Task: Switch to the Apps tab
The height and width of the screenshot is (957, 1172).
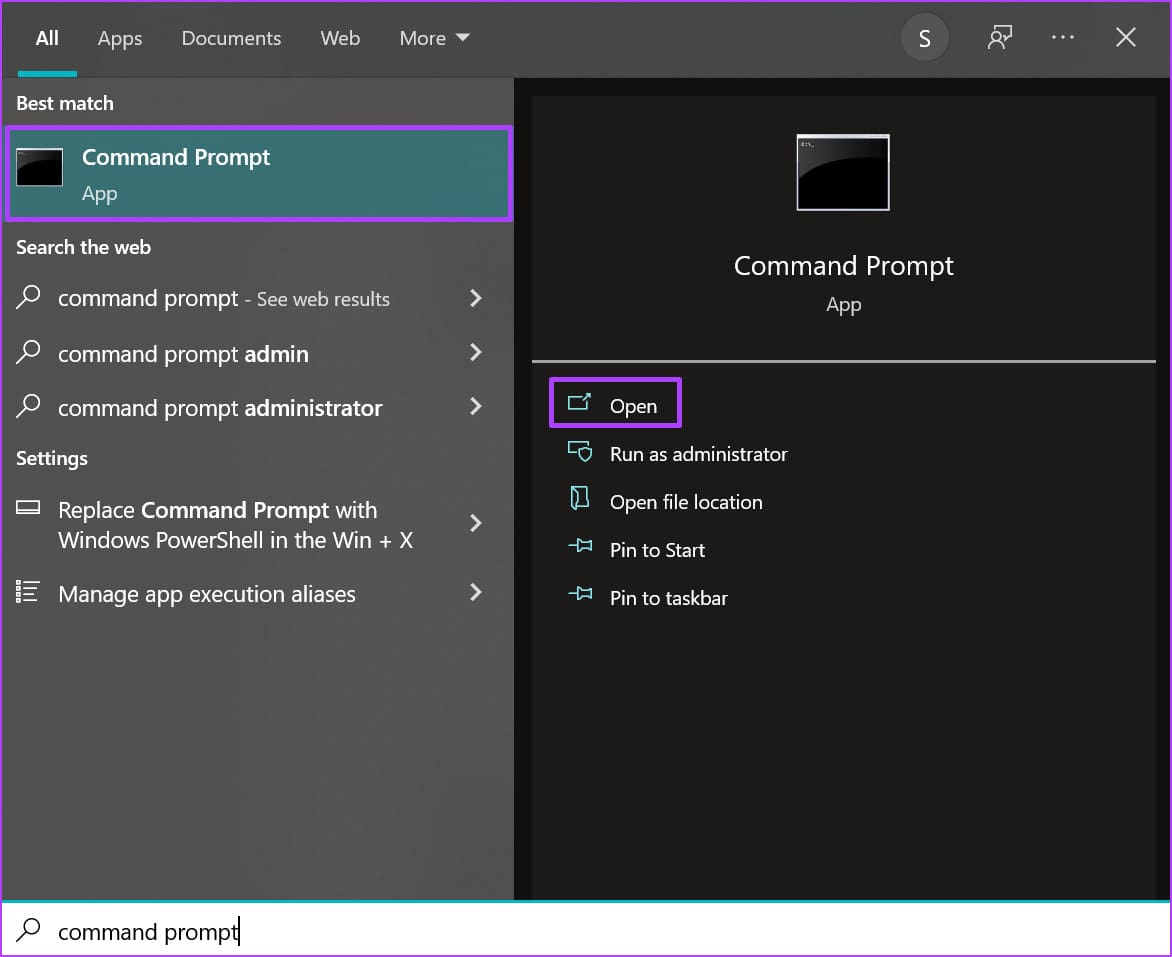Action: tap(120, 38)
